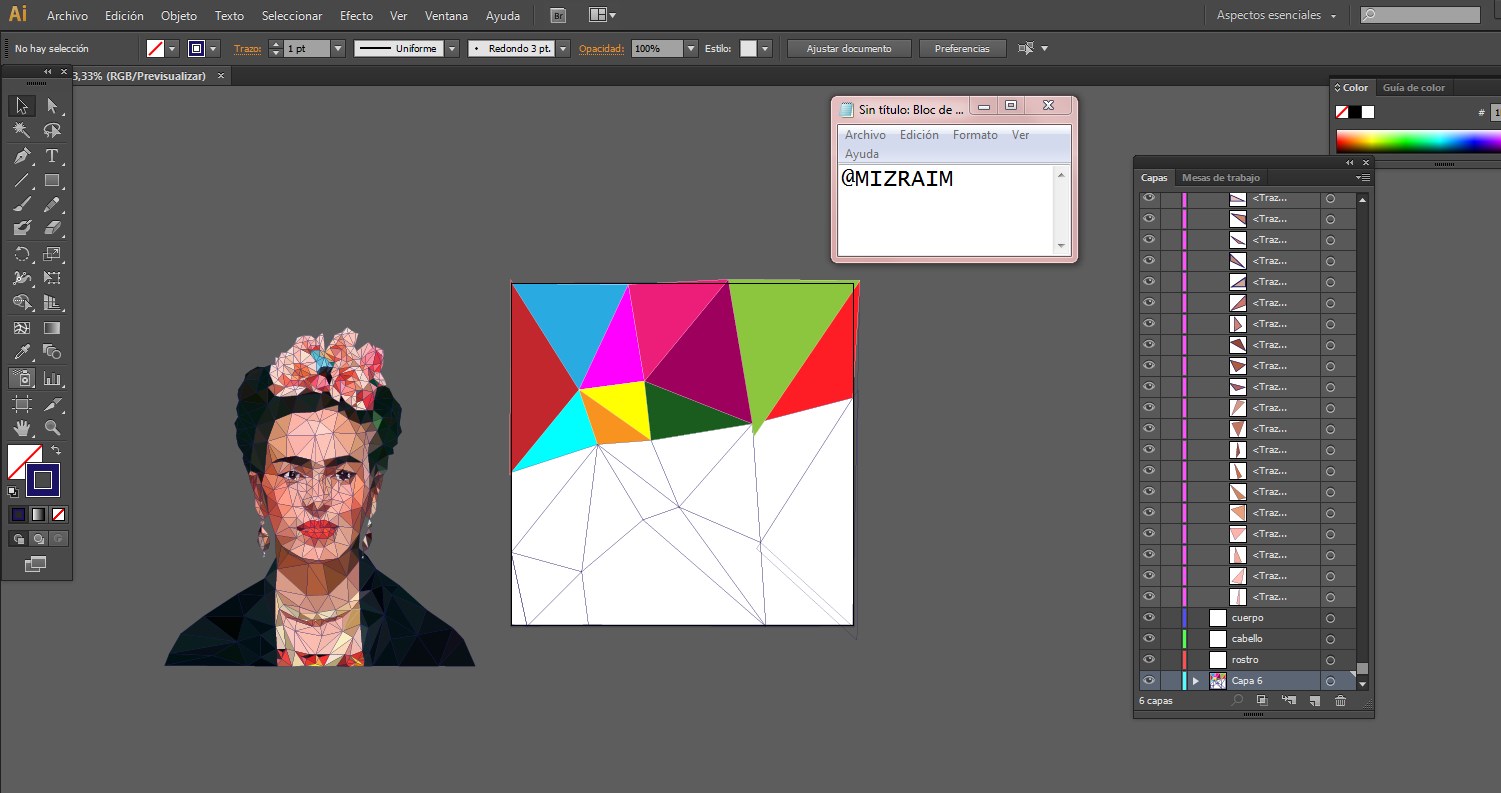Select the Blend tool

(x=52, y=352)
